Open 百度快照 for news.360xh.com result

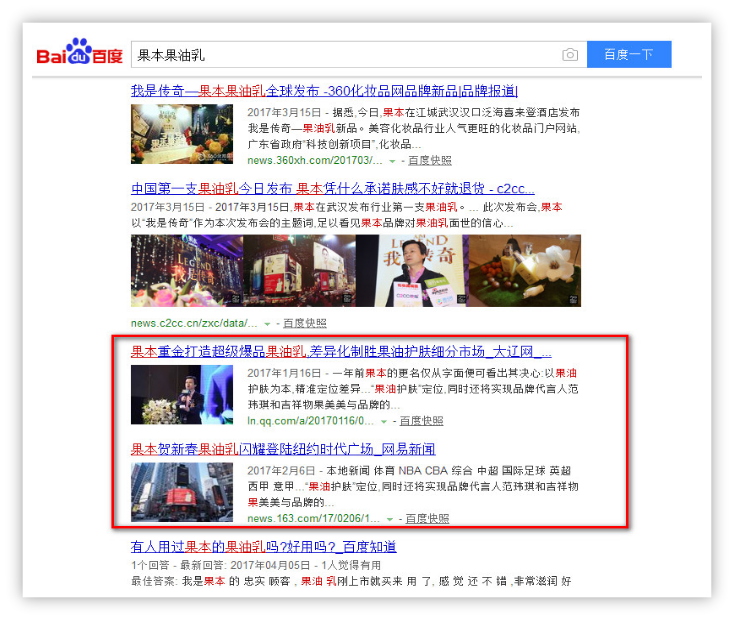click(x=430, y=161)
